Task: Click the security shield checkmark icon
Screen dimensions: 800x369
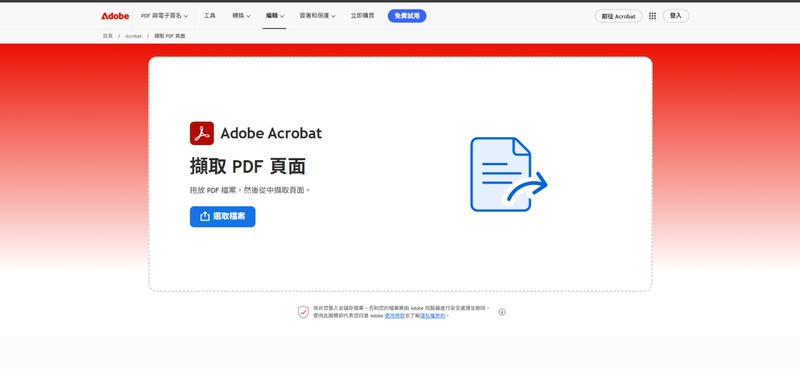Action: click(303, 312)
